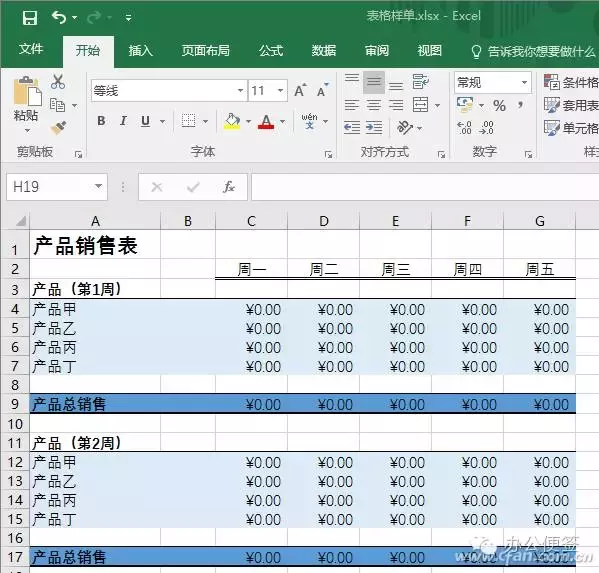Screen dimensions: 599x573
Task: Click the Top Align icon
Action: tap(352, 78)
